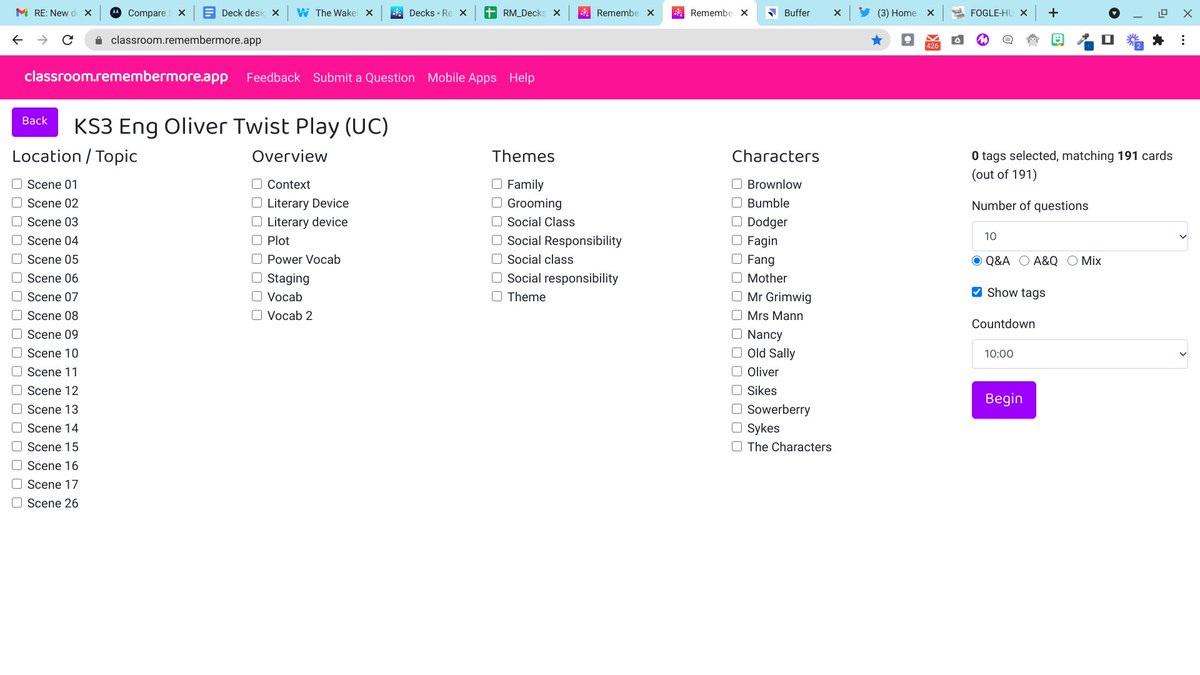Image resolution: width=1200 pixels, height=675 pixels.
Task: Click the eyedropper color picker extension icon
Action: 1084,39
